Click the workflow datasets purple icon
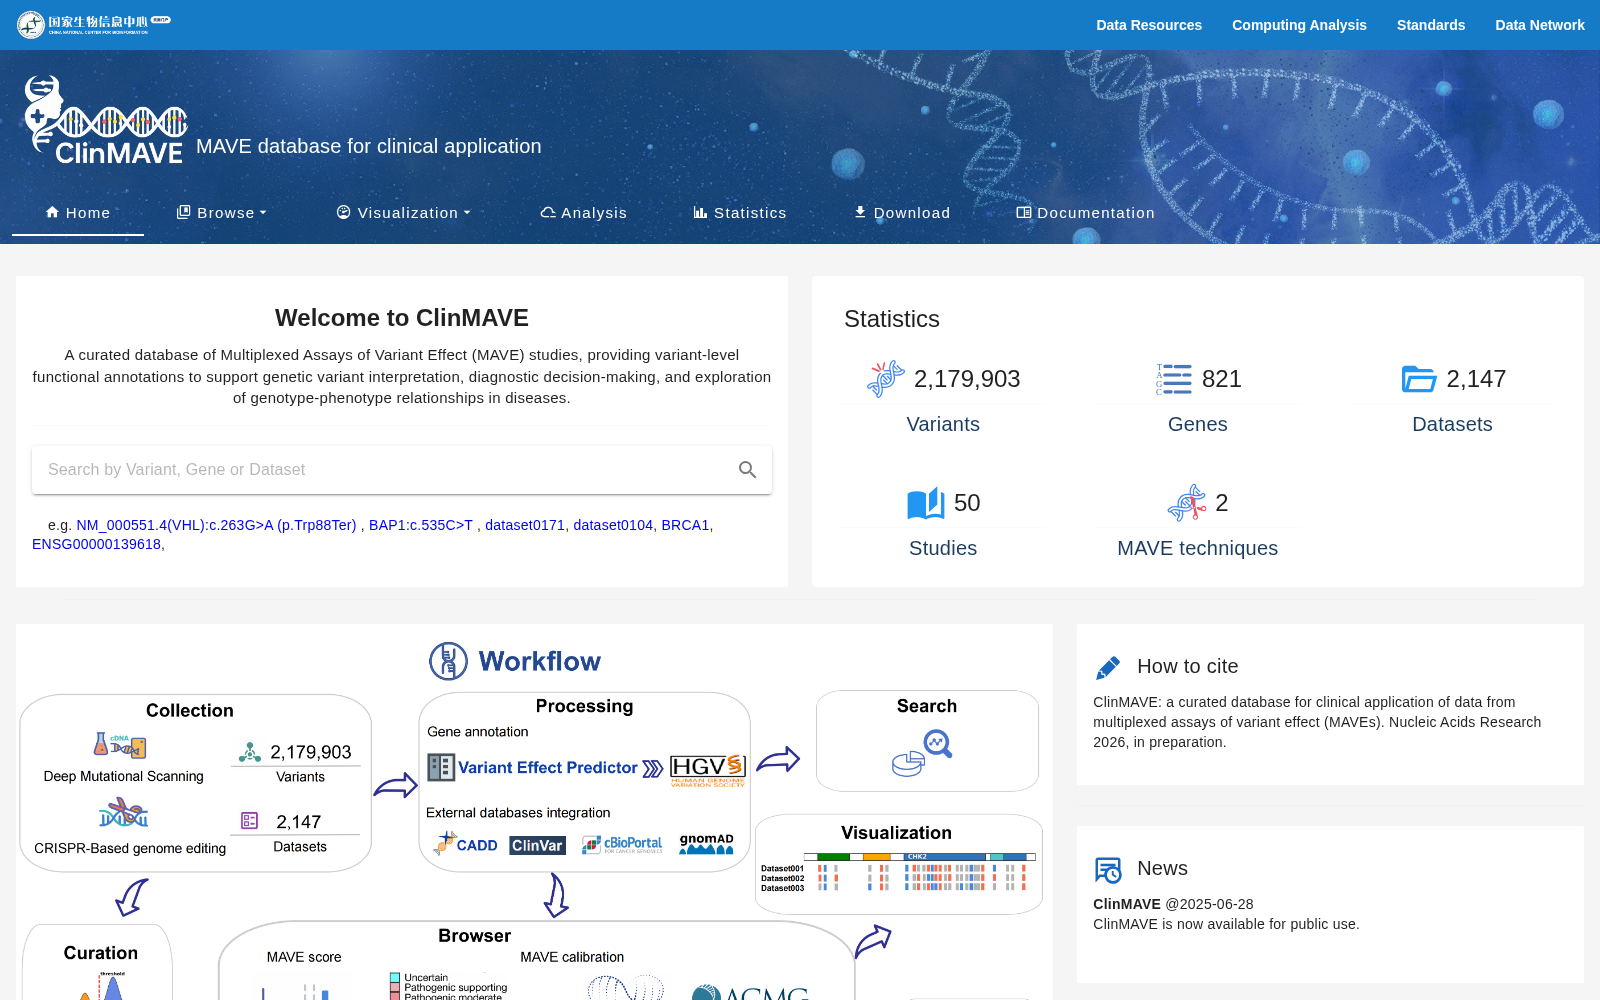This screenshot has width=1600, height=1000. click(x=250, y=821)
